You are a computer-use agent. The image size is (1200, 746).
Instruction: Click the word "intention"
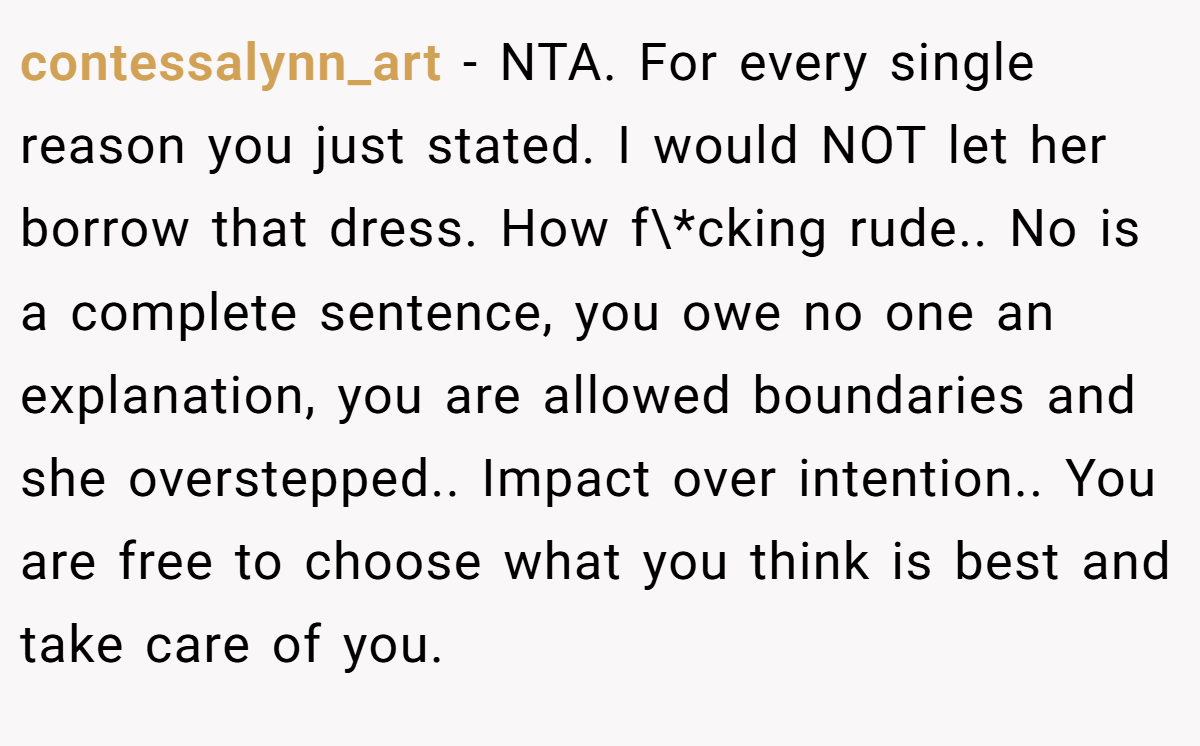[x=919, y=480]
